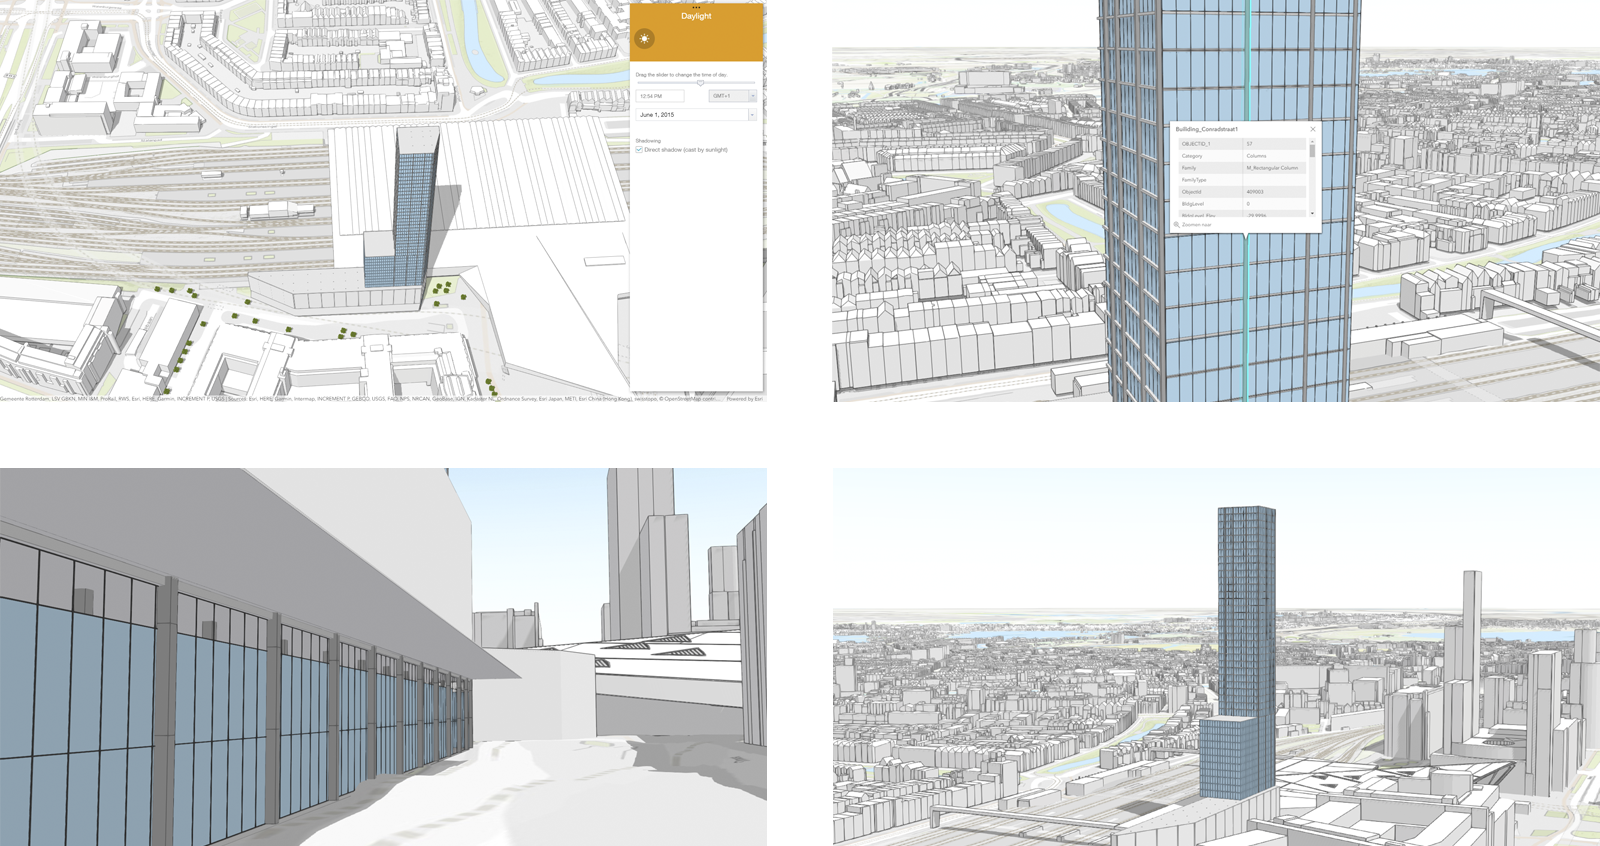Viewport: 1600px width, 846px height.
Task: Select the Family row showing M_Rectangular Column
Action: (x=1242, y=168)
